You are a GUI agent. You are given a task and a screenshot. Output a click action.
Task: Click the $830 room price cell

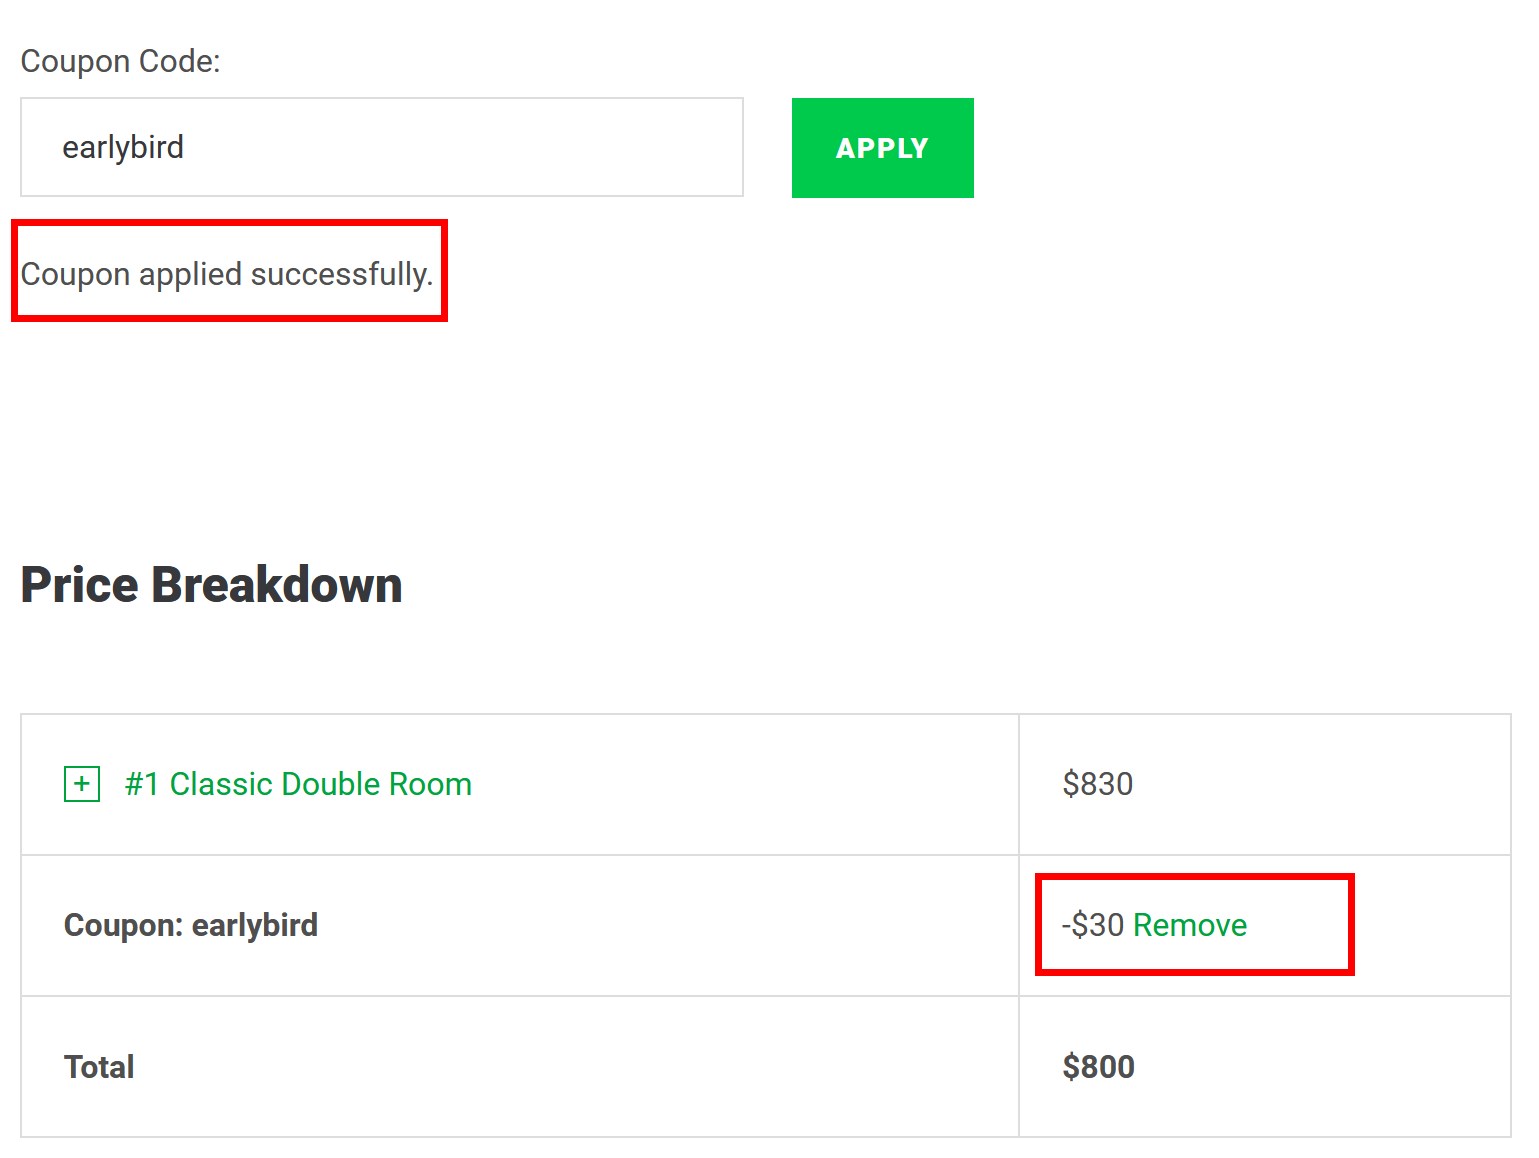pyautogui.click(x=1097, y=784)
